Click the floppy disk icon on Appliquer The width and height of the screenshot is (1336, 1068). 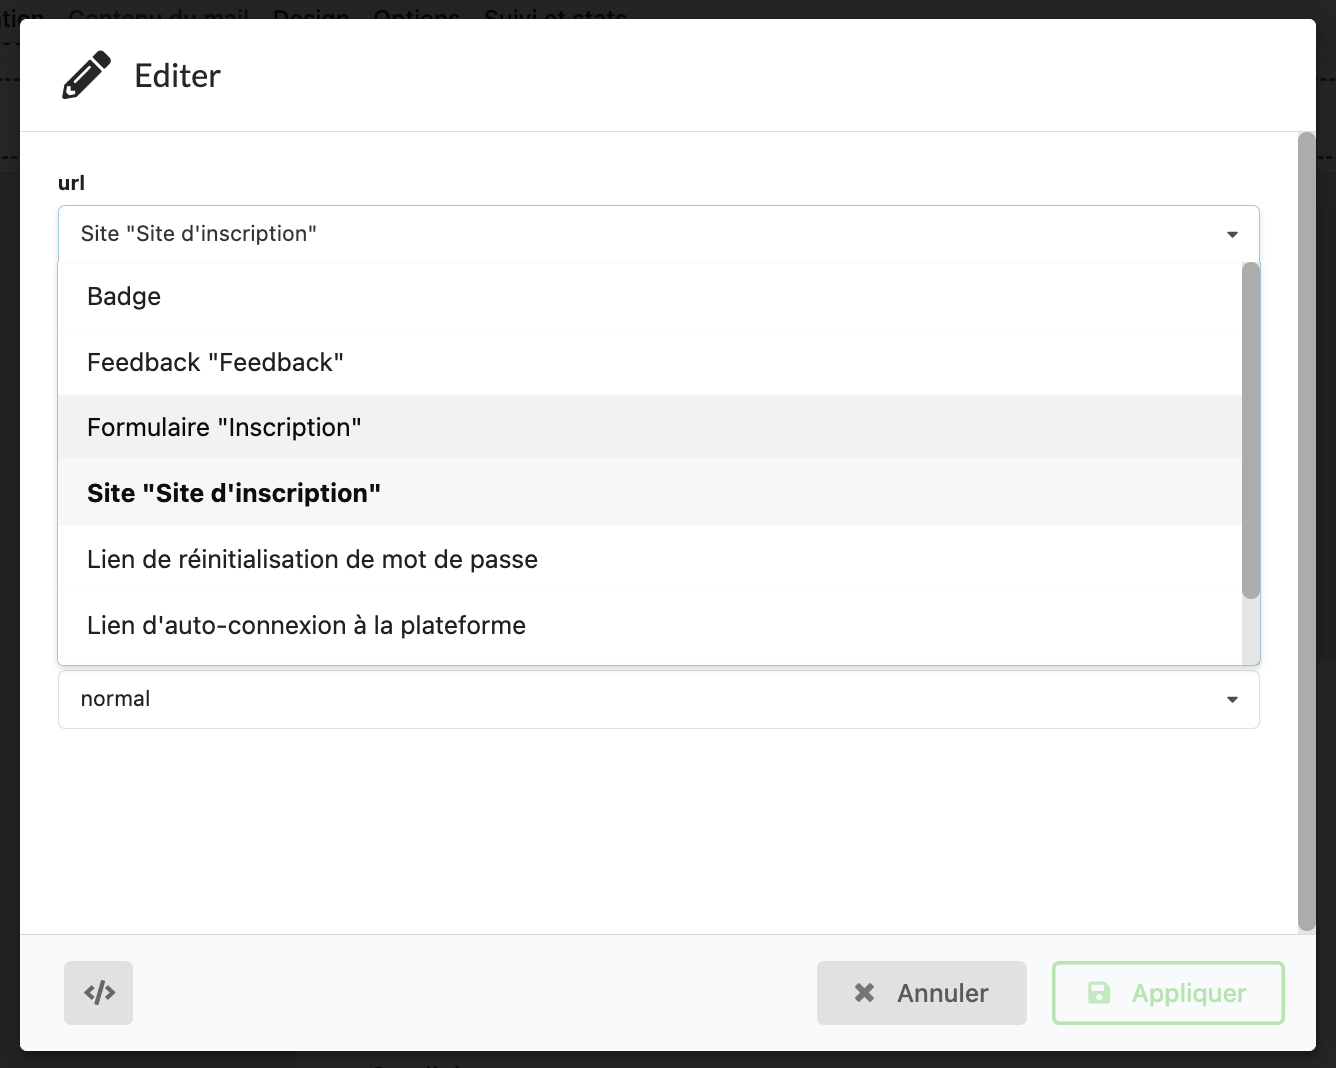[1099, 993]
